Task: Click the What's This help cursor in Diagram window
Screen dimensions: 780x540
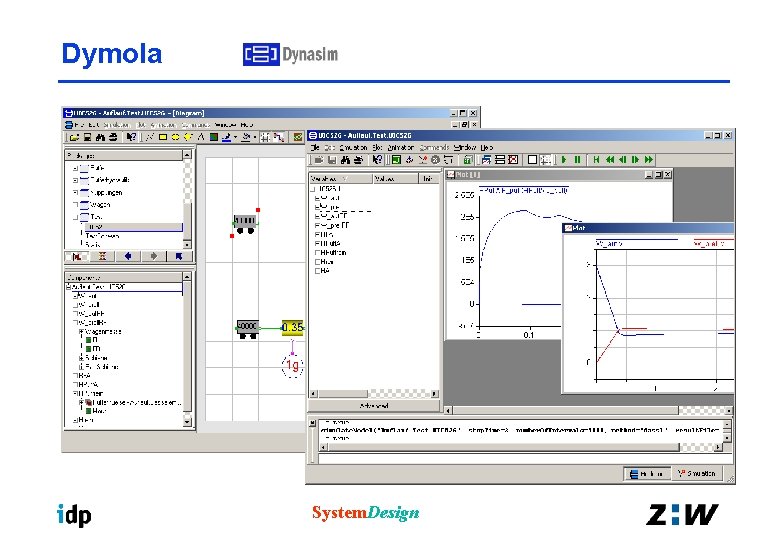Action: [131, 137]
